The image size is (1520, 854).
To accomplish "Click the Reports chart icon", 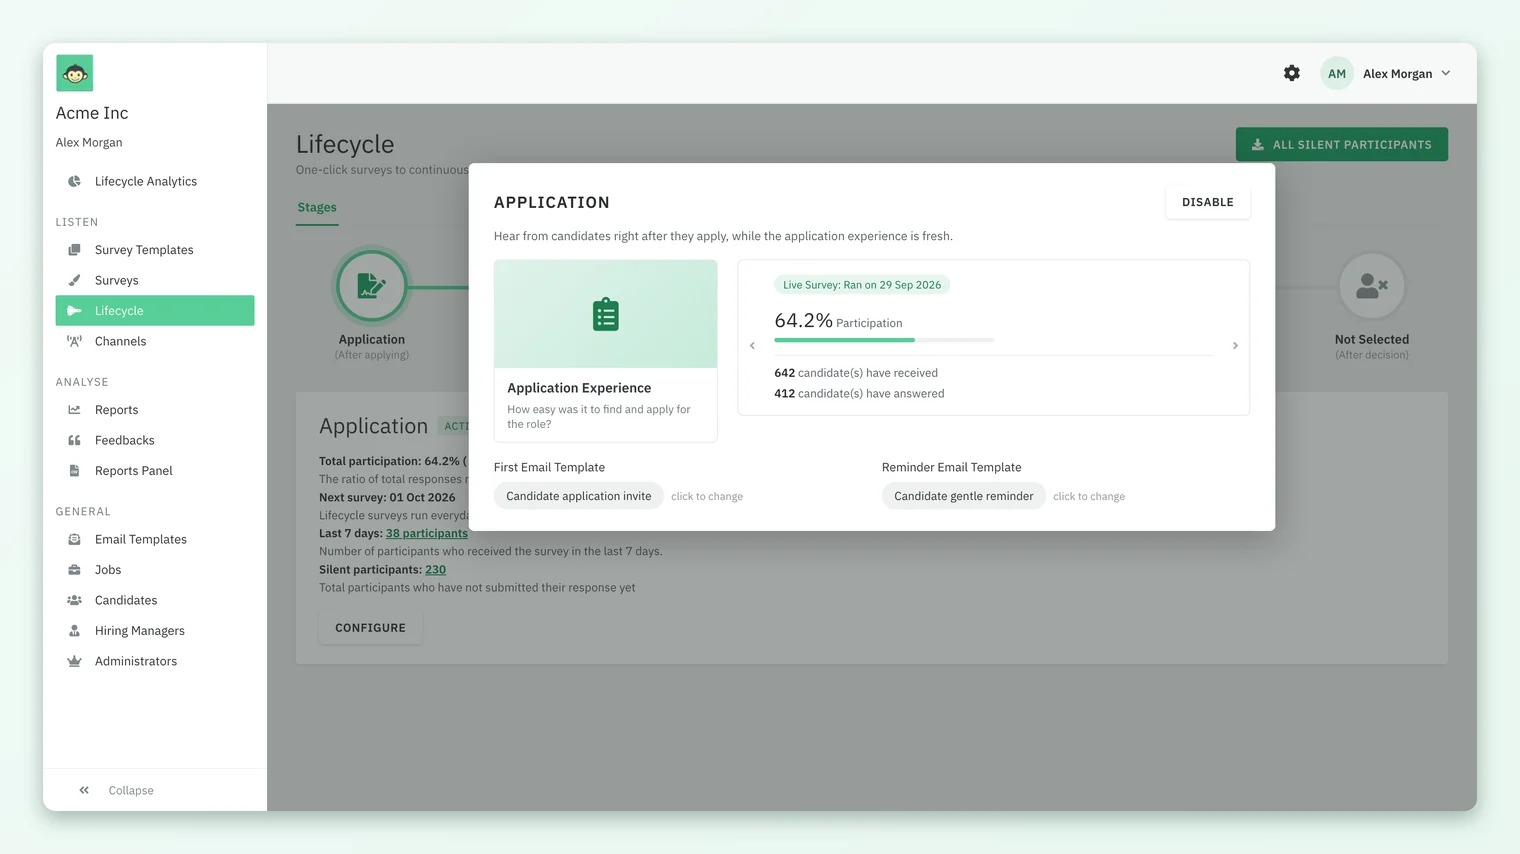I will click(74, 410).
